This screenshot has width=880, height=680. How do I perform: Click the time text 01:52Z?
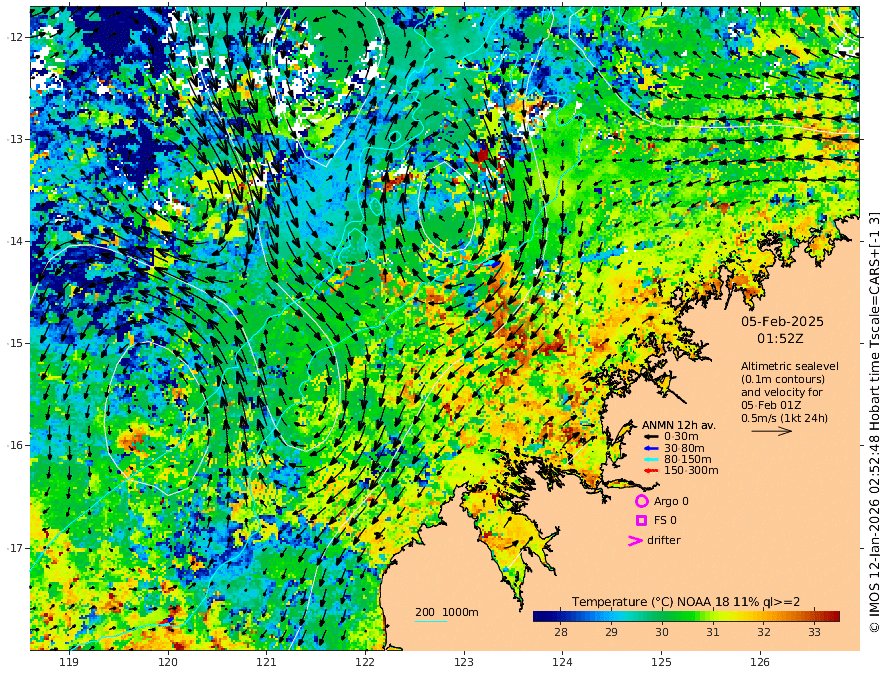click(780, 339)
